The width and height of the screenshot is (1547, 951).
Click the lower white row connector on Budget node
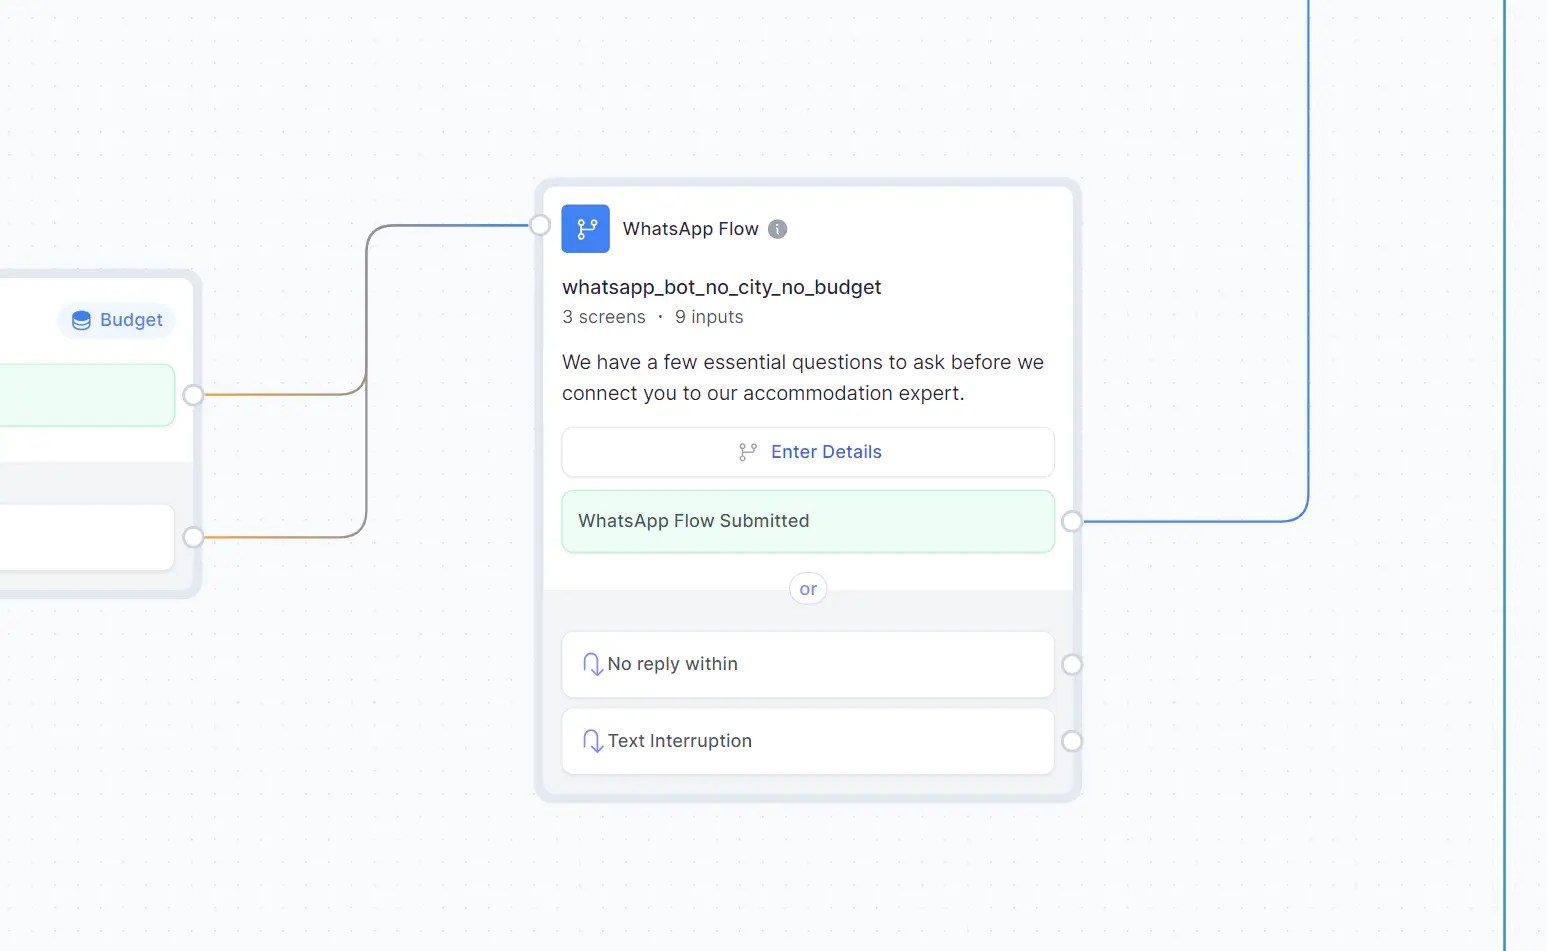coord(193,537)
